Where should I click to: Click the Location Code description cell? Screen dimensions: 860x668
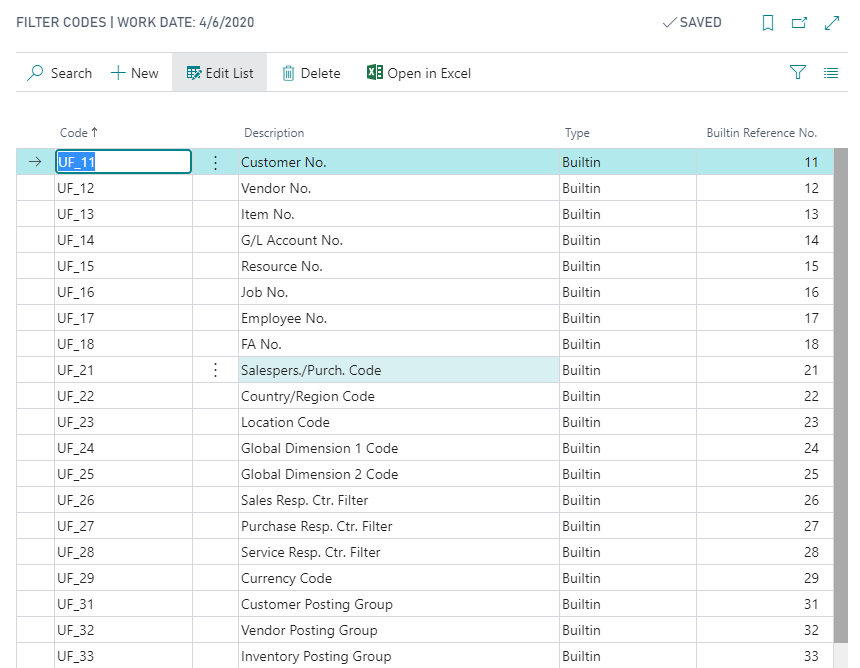(x=399, y=422)
